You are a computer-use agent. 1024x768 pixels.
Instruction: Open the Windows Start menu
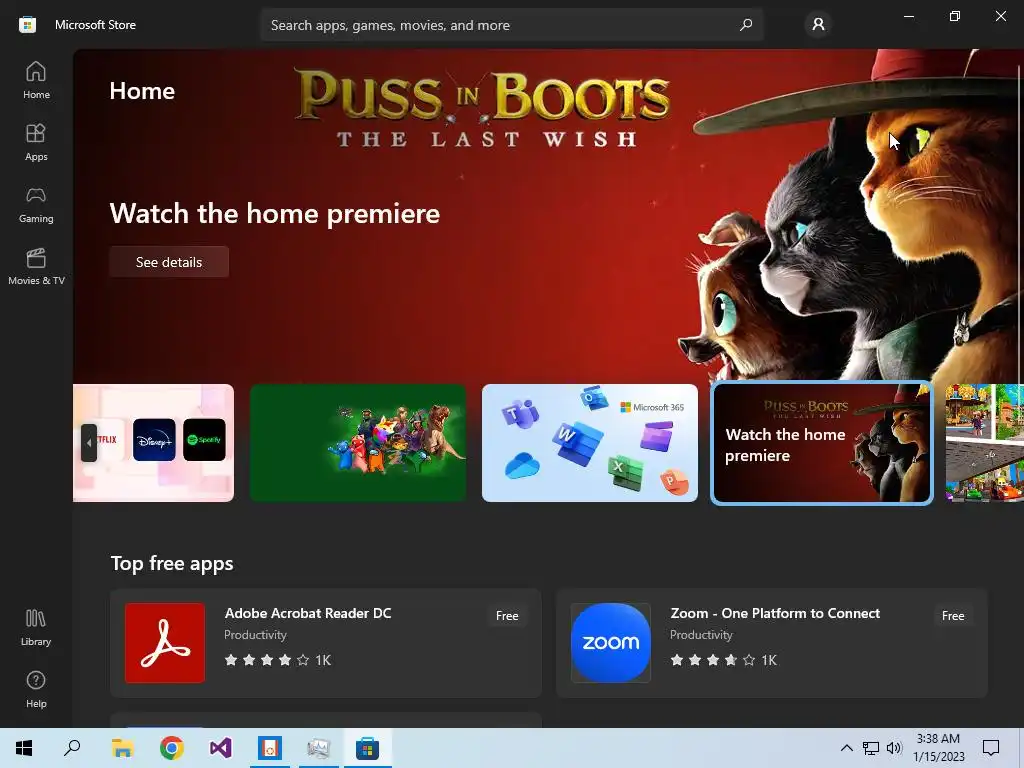pos(24,748)
